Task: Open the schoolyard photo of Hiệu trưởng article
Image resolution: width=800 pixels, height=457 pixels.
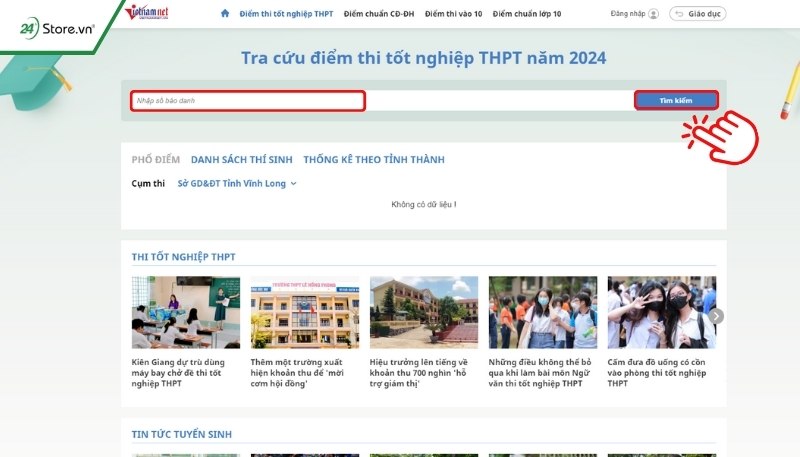Action: [x=424, y=313]
